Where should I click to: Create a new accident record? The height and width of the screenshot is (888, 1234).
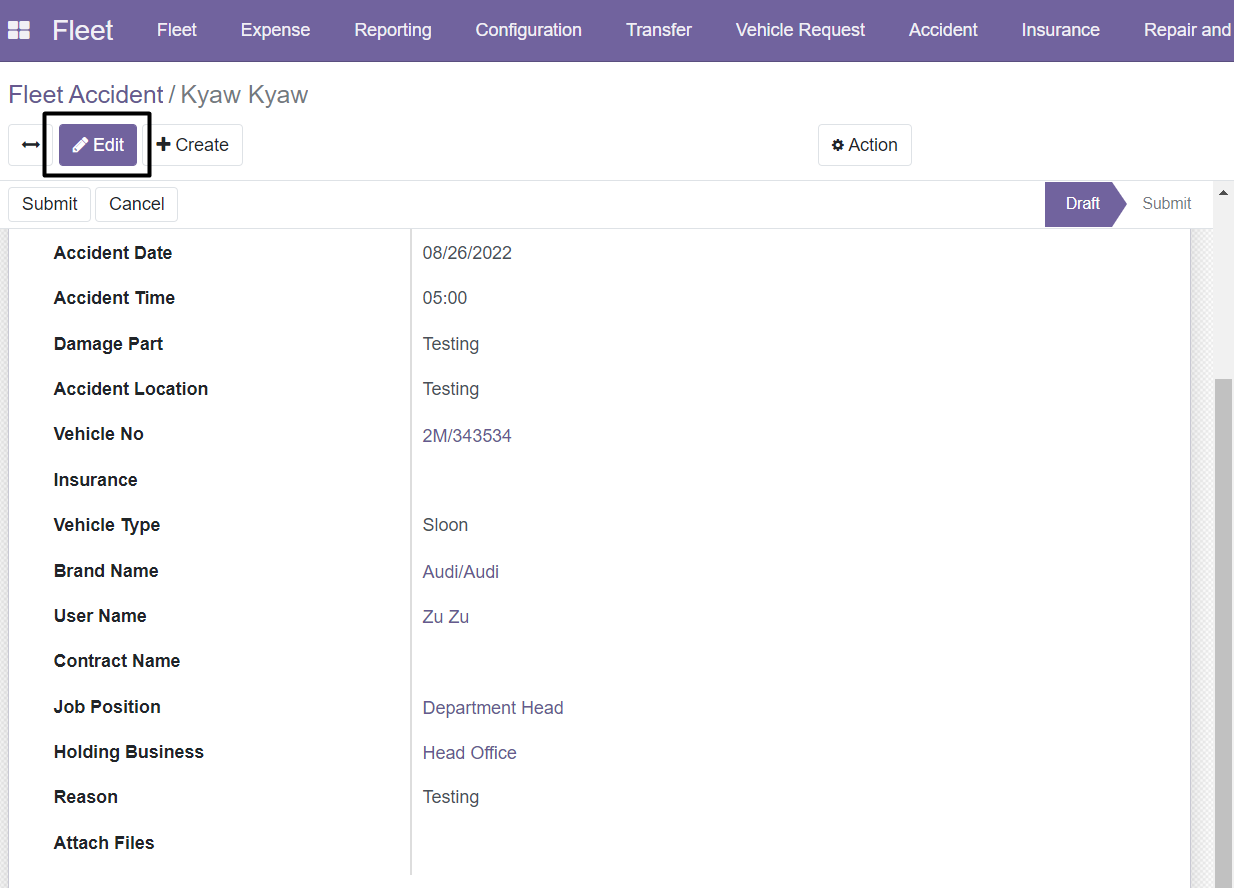[x=193, y=145]
